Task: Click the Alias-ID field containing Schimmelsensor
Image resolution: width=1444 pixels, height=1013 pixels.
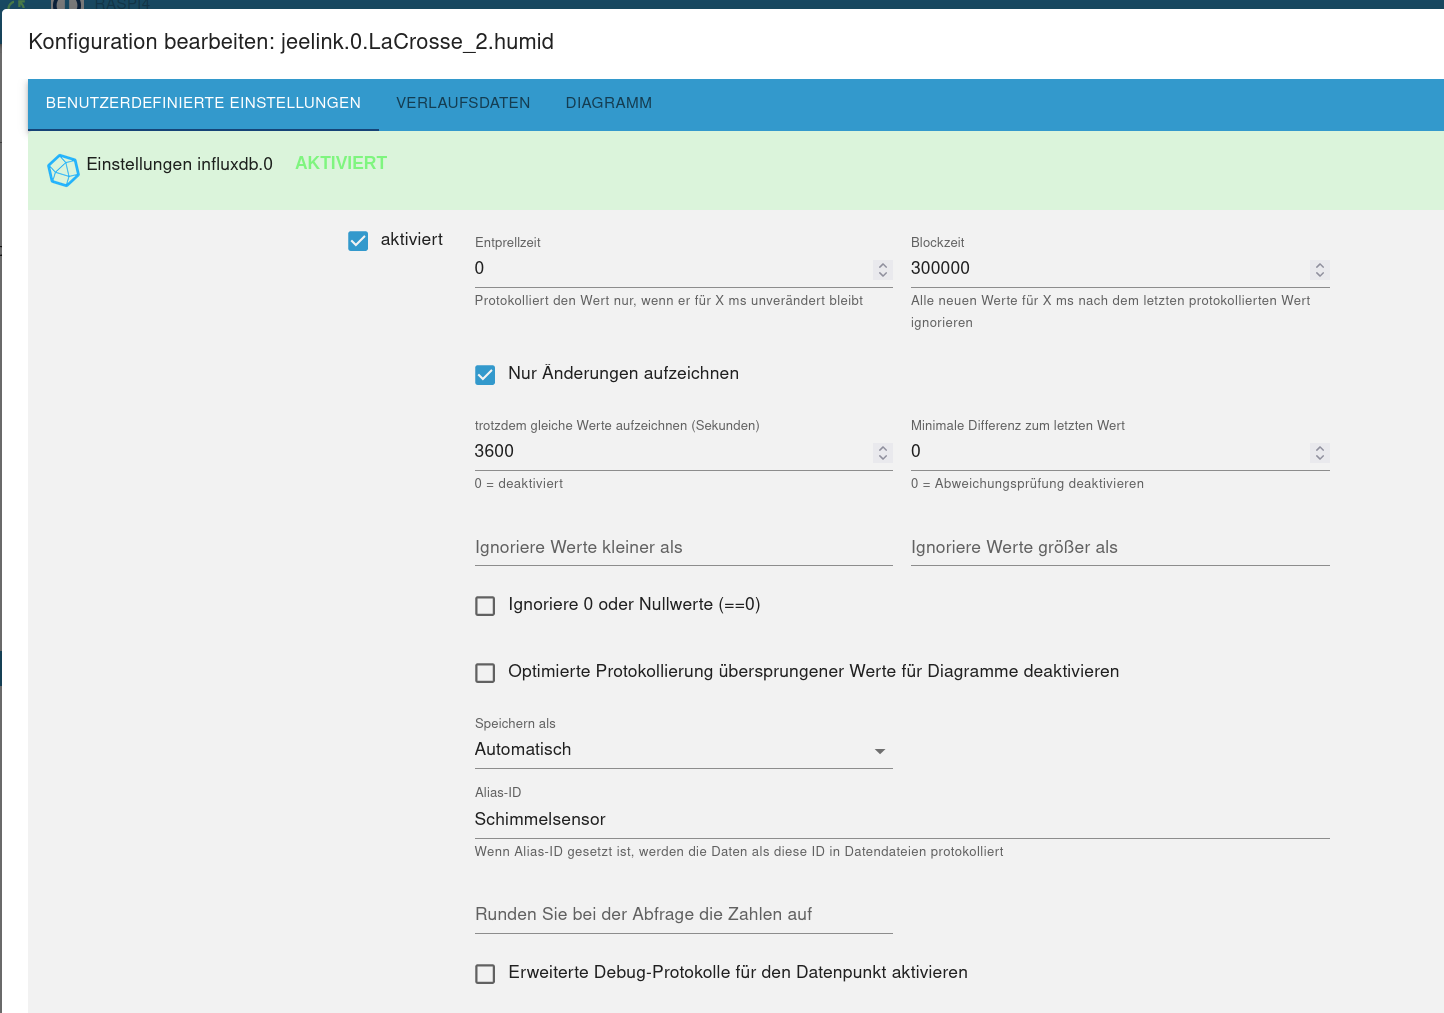Action: coord(900,820)
